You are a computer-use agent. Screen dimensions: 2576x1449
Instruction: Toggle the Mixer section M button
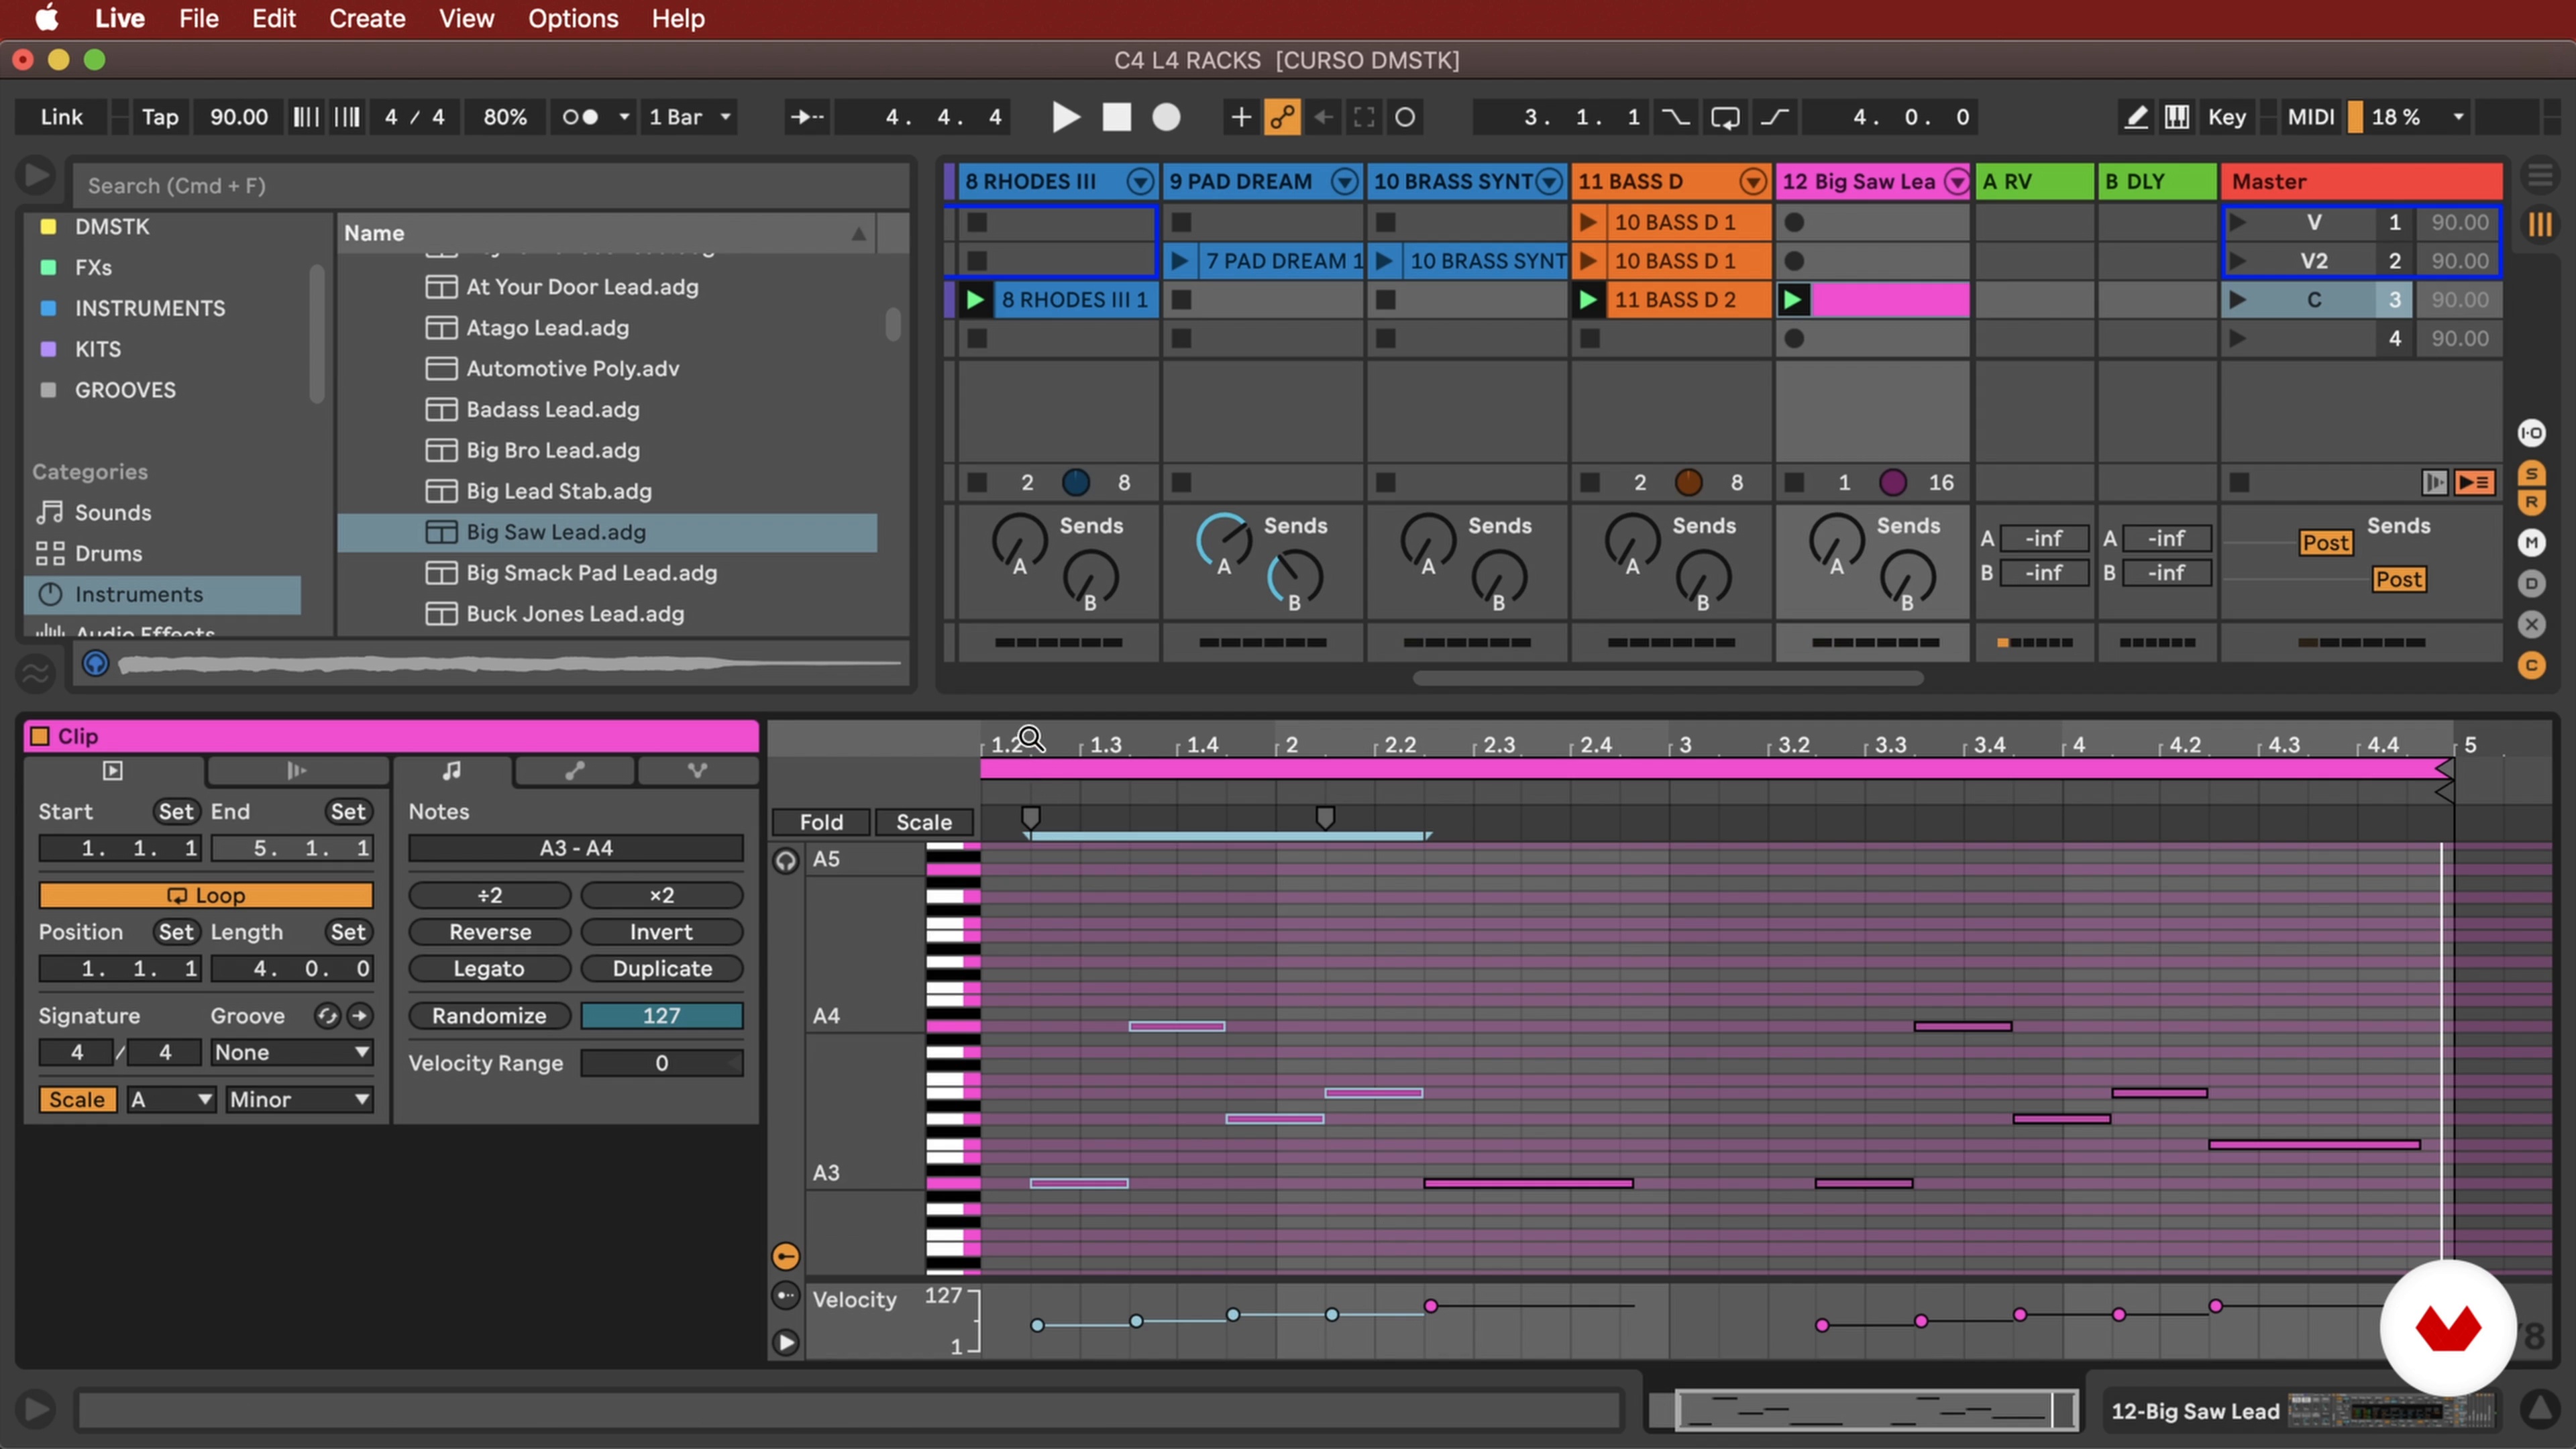tap(2531, 542)
